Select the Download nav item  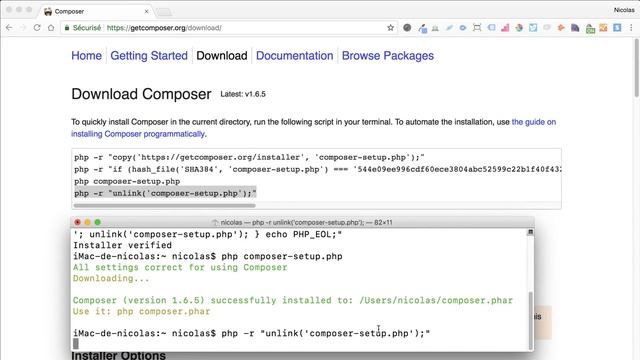click(x=222, y=56)
